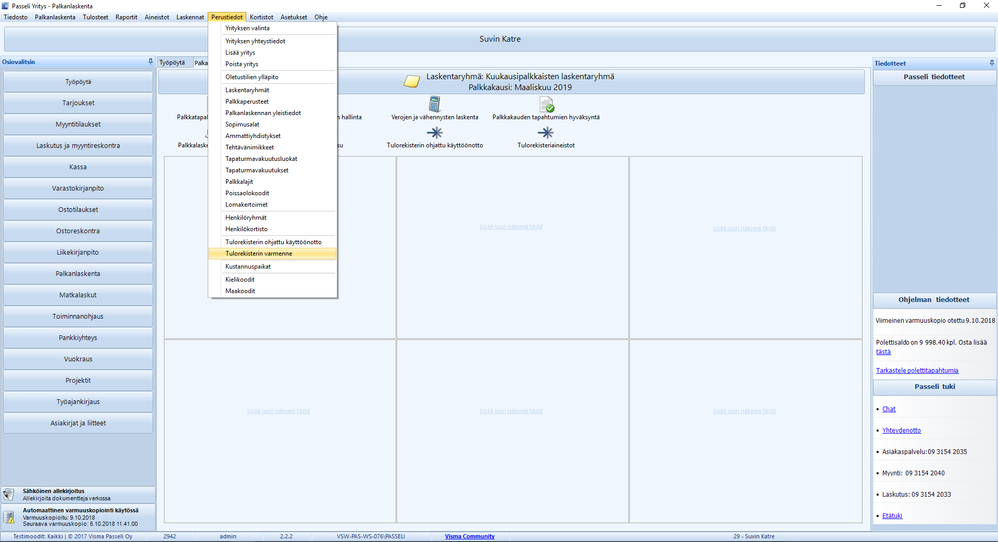Open Laskutus ja myyntireskontra module
This screenshot has height=542, width=998.
pos(78,146)
